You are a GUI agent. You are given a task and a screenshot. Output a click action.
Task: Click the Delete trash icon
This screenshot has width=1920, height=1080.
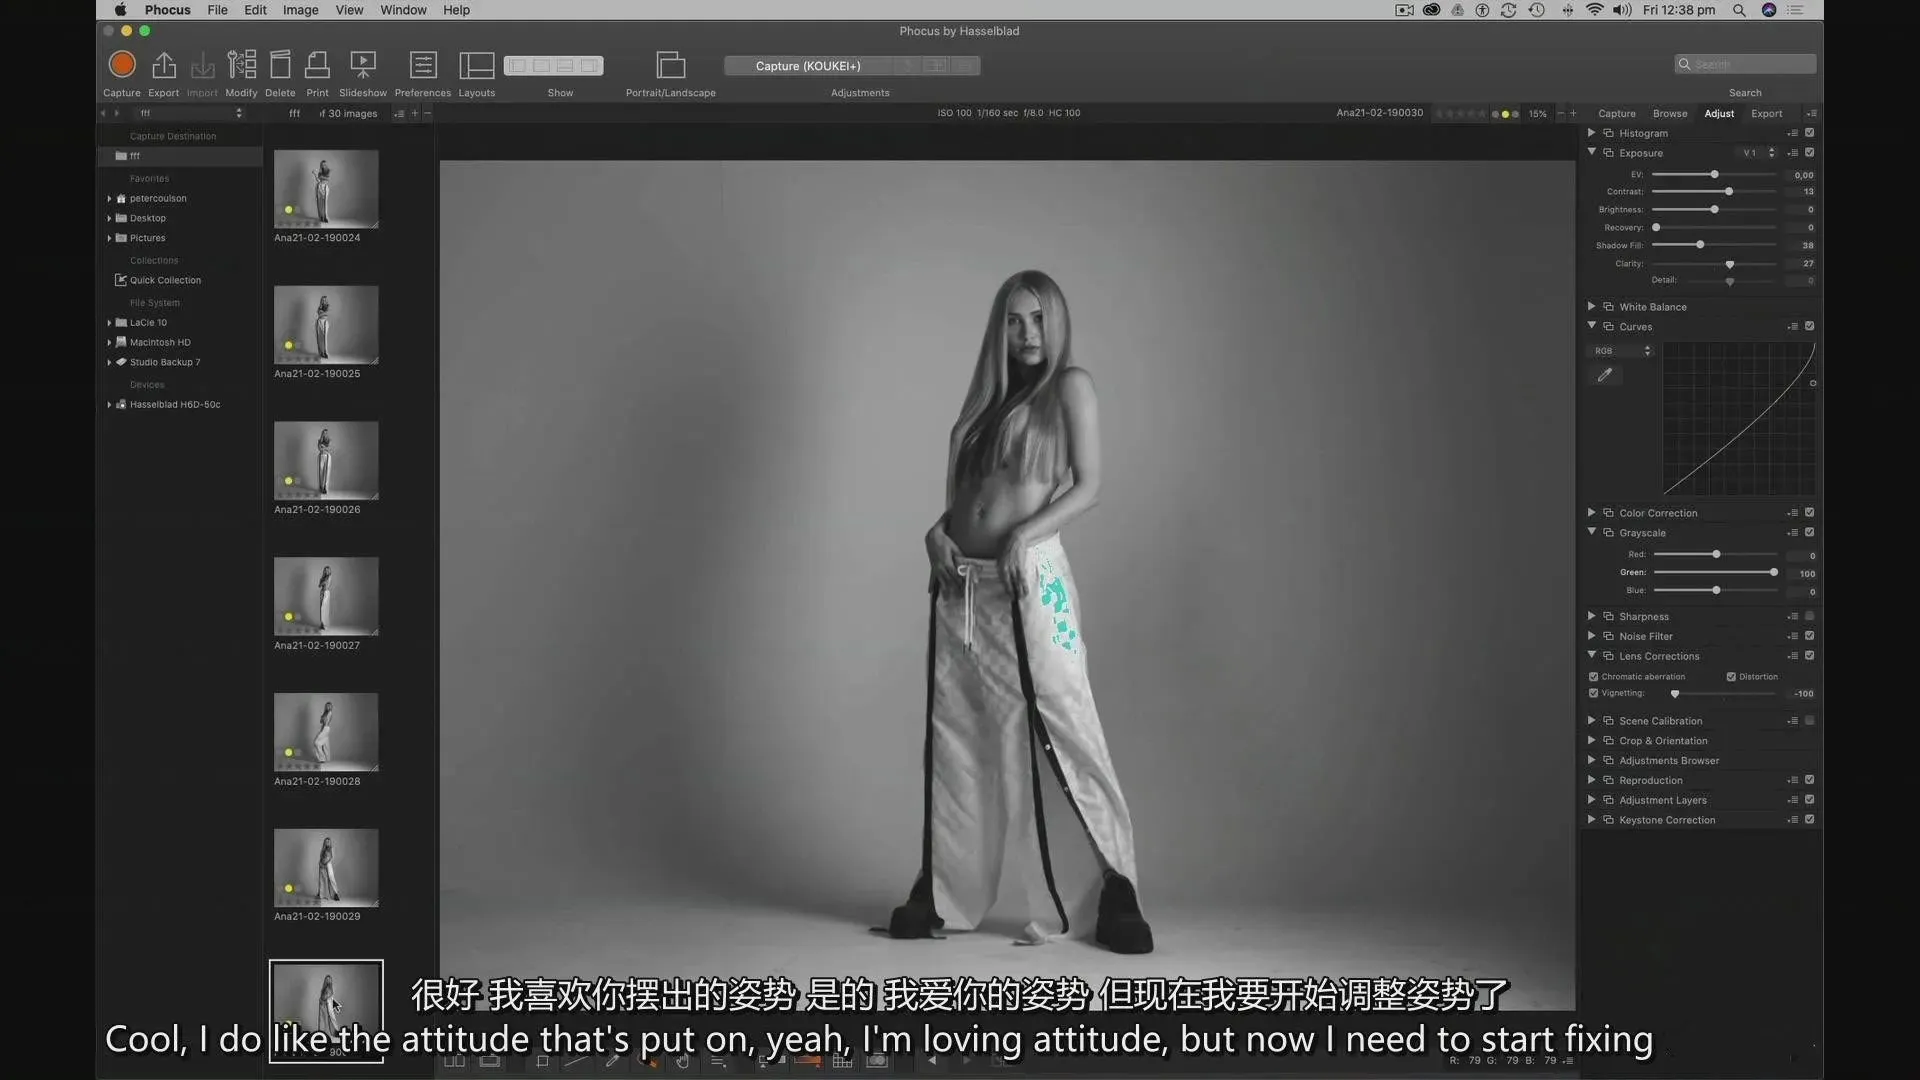tap(280, 65)
